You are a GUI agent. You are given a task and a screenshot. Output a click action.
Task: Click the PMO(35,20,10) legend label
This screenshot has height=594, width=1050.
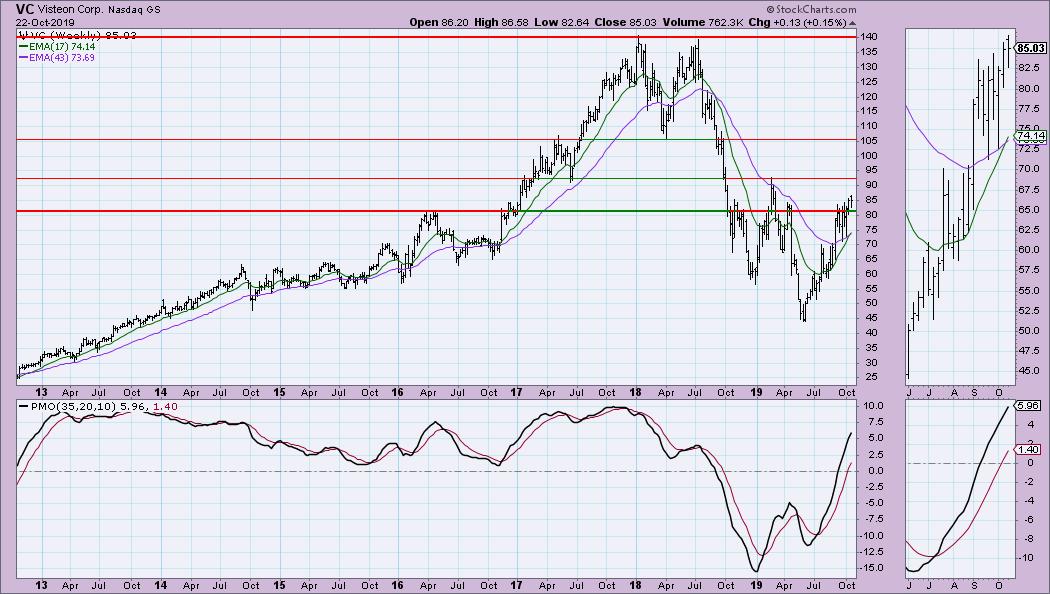74,406
